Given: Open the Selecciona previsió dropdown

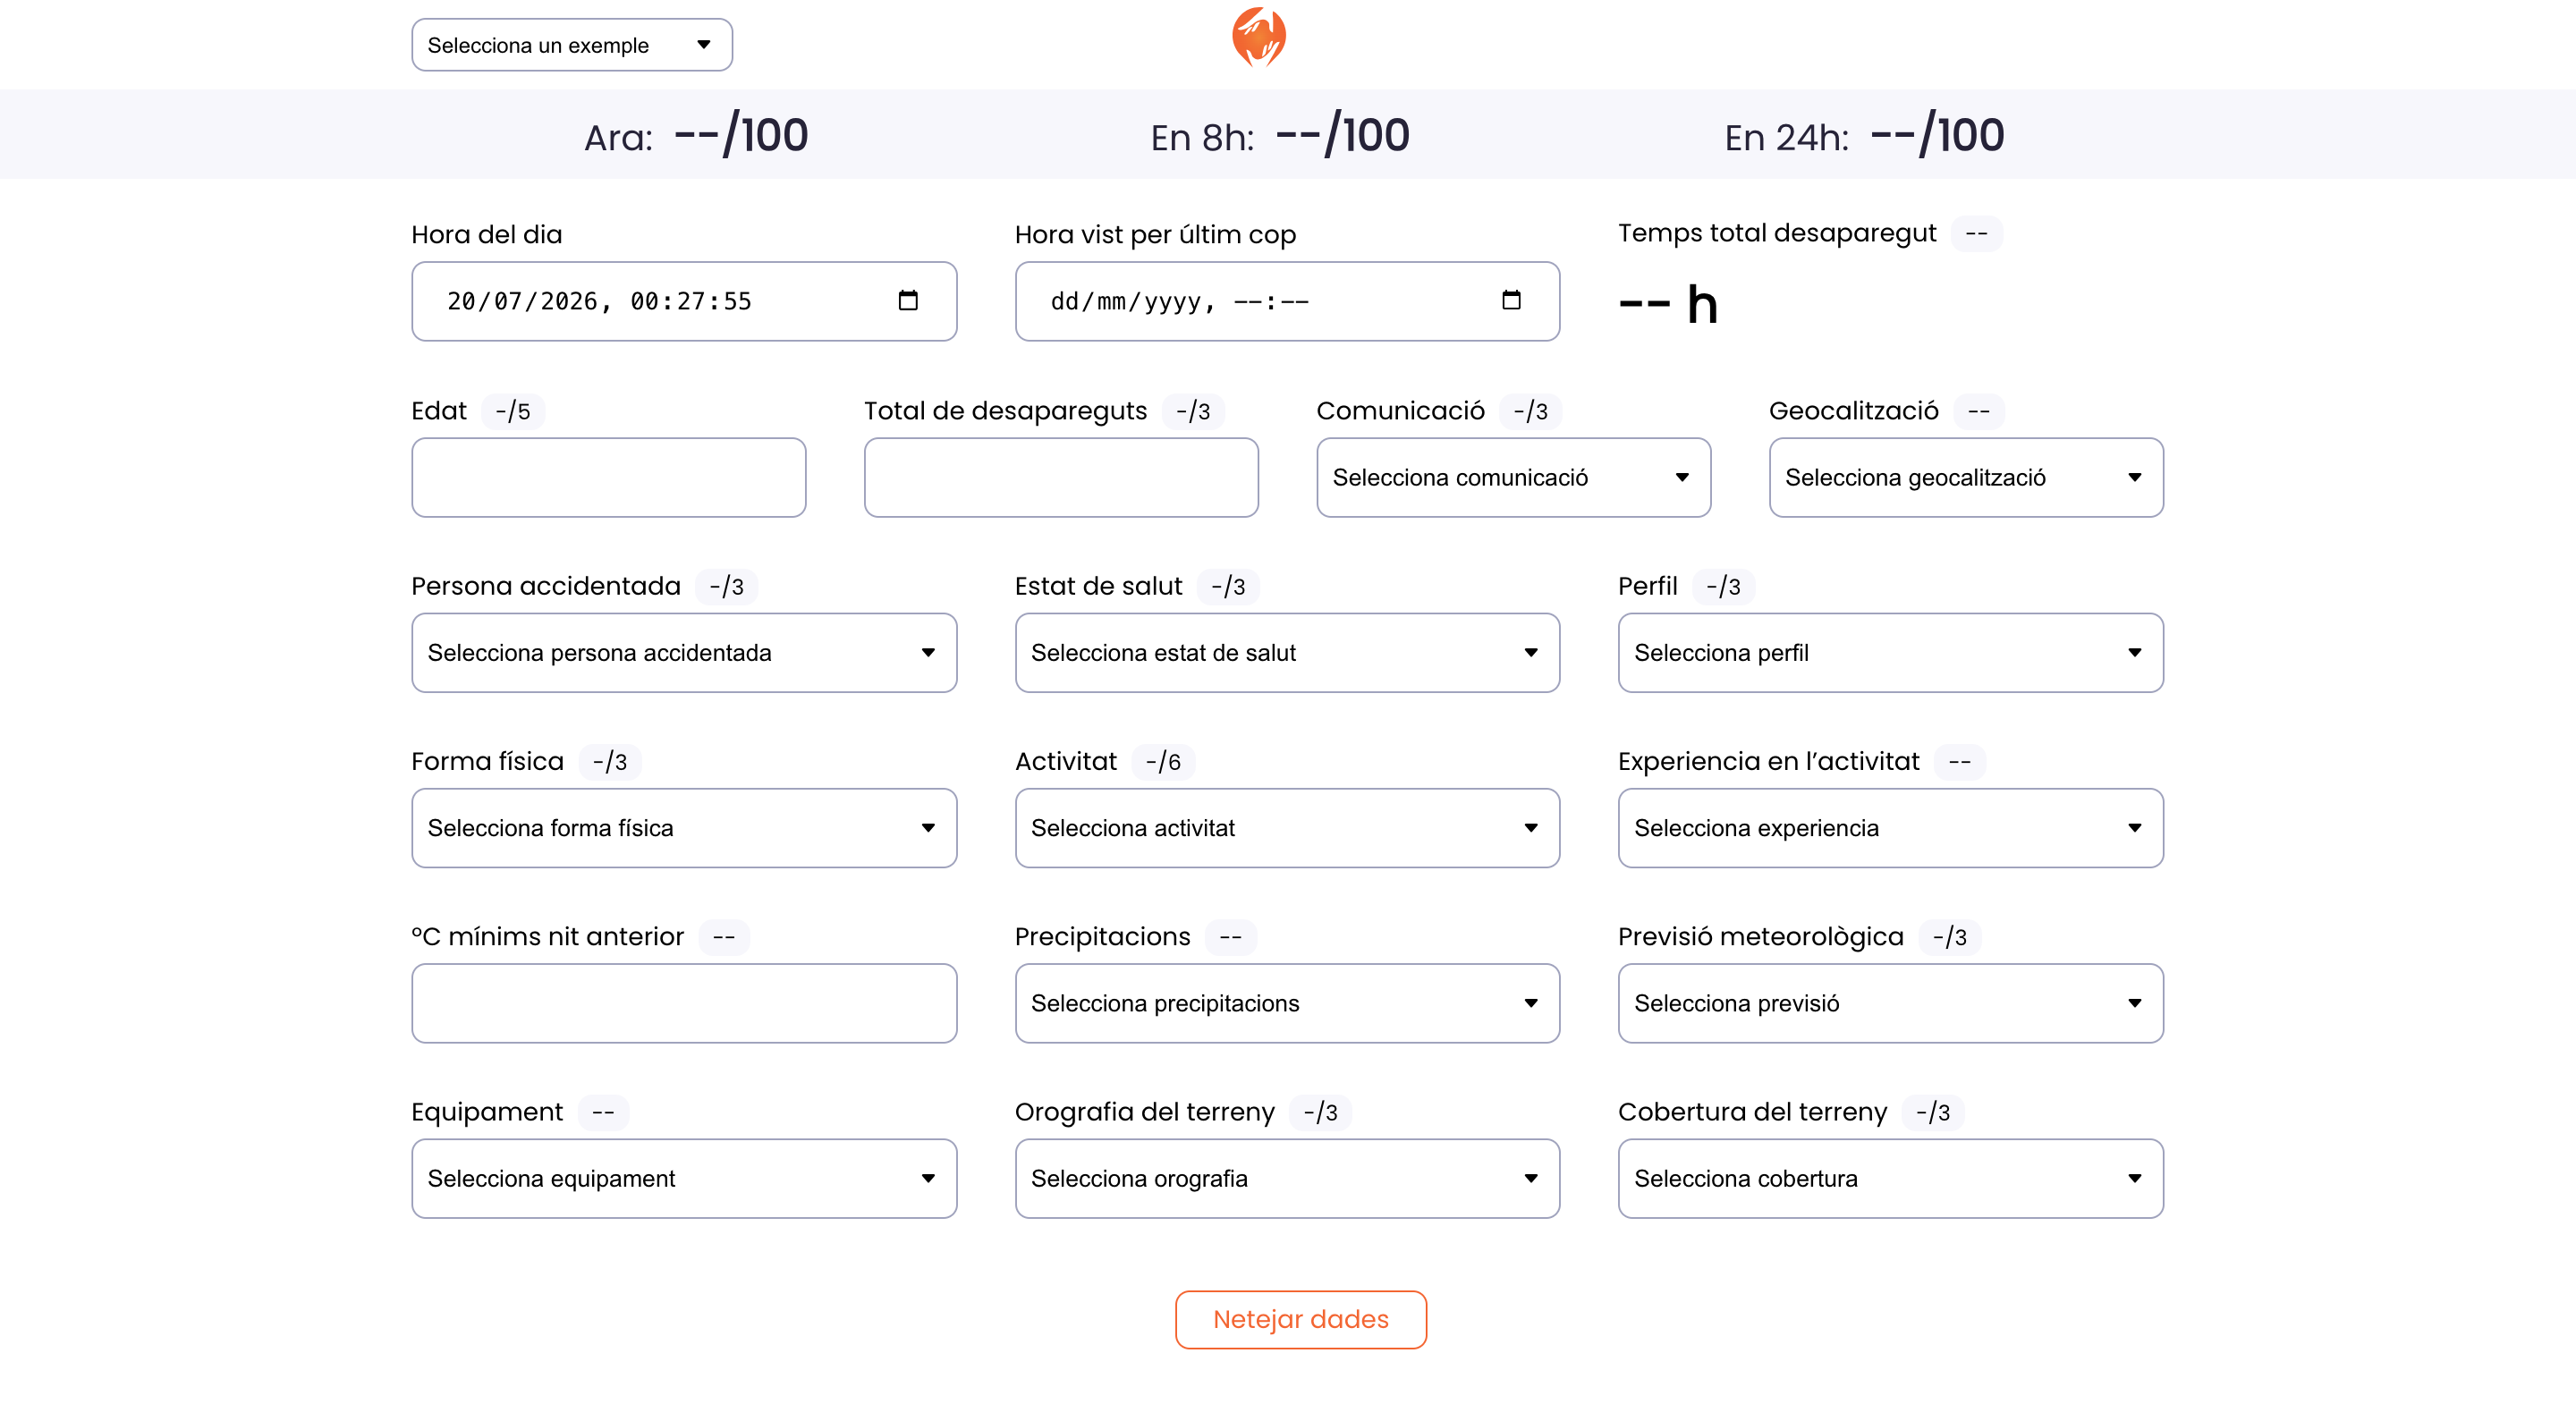Looking at the screenshot, I should point(1890,1003).
